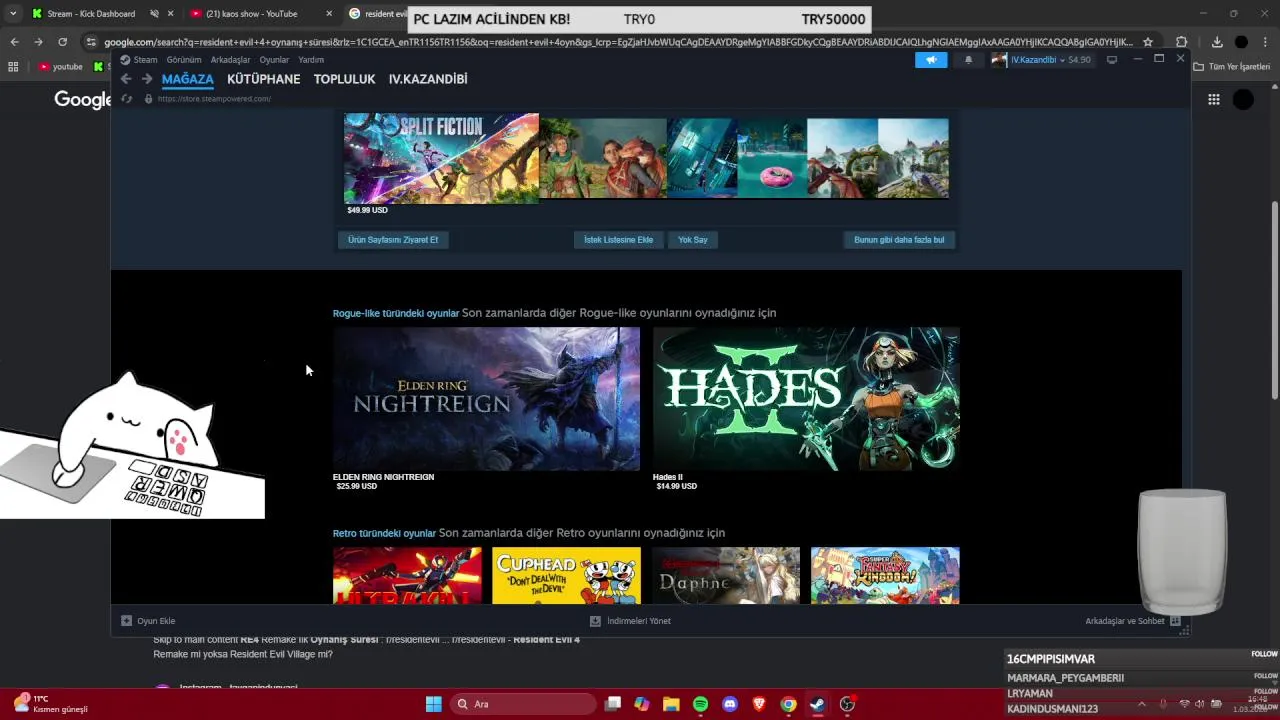Open the Daphne game capsule
This screenshot has height=720, width=1280.
(x=726, y=575)
